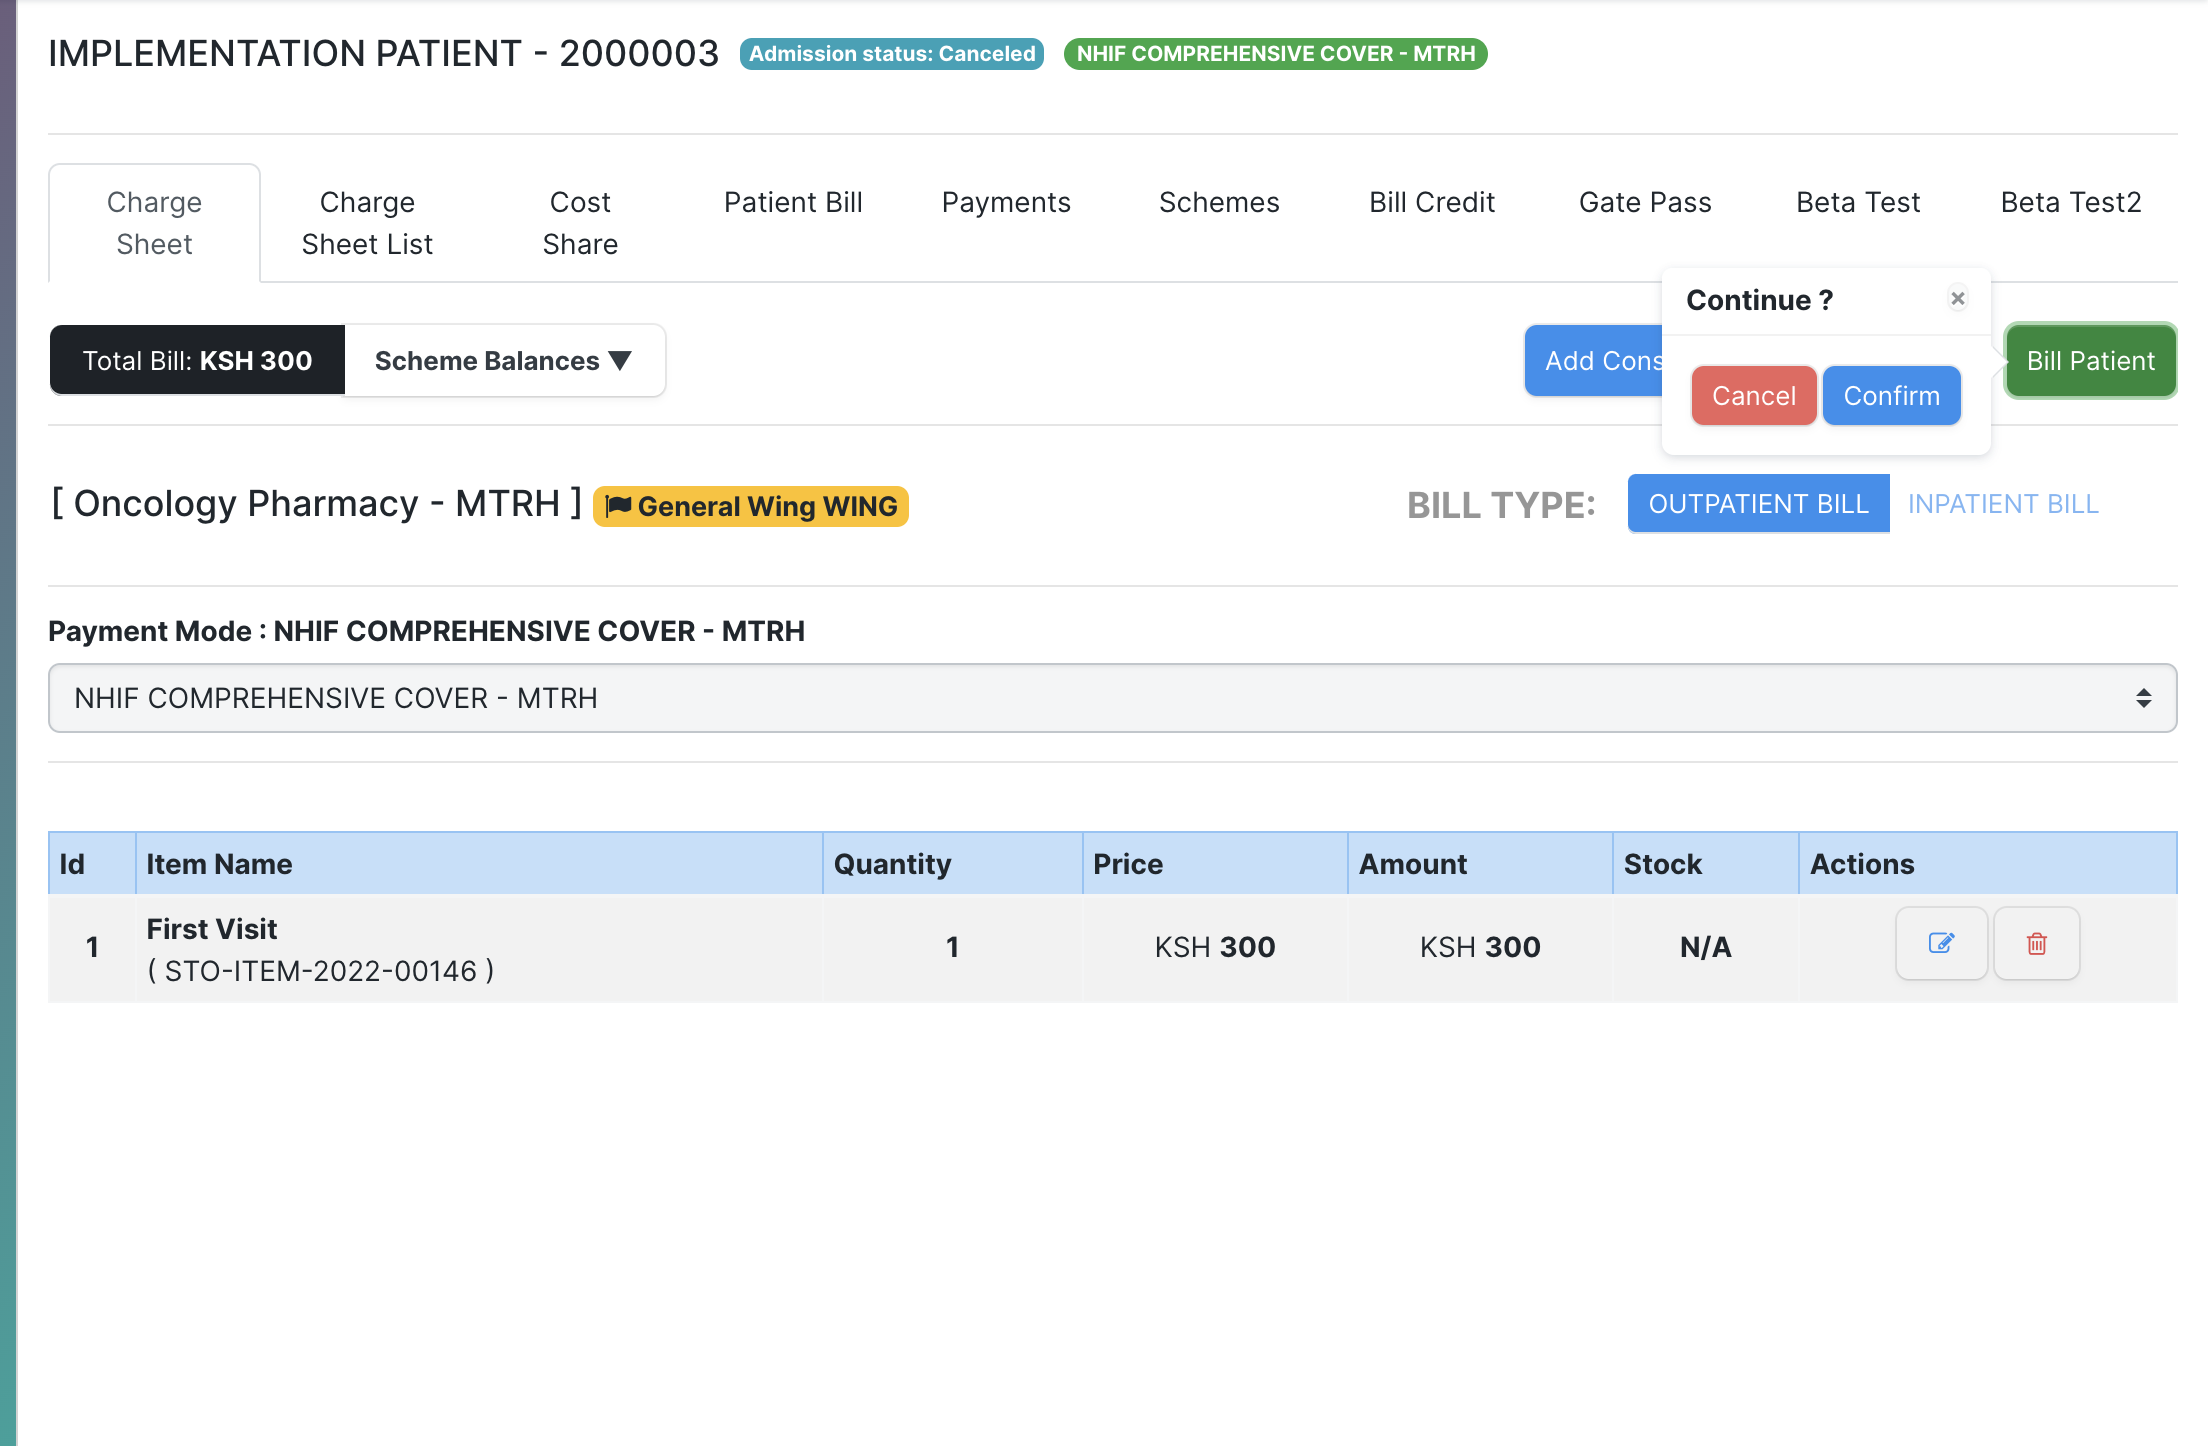Expand the Scheme Balances dropdown

504,361
